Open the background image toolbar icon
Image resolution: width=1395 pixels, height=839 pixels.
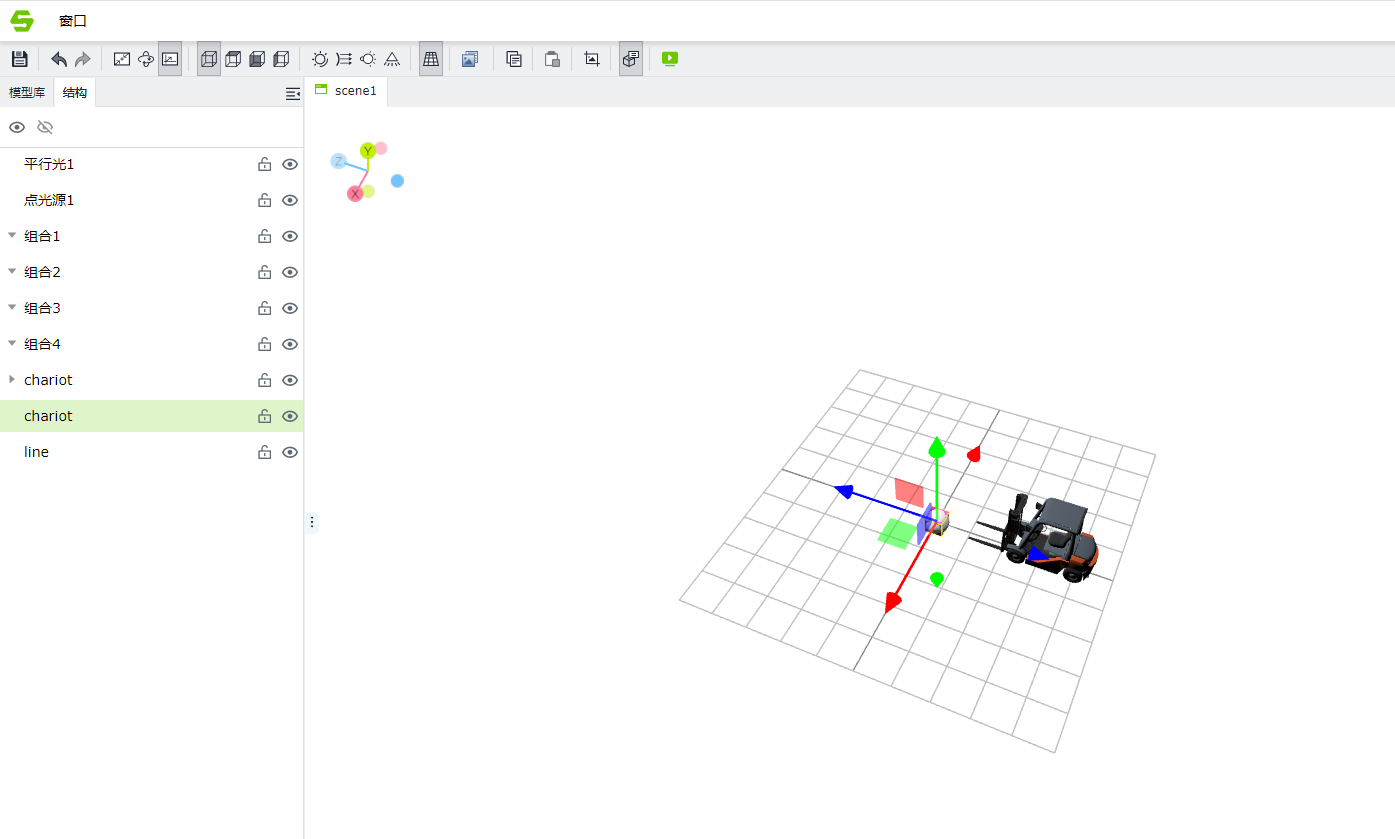(470, 59)
